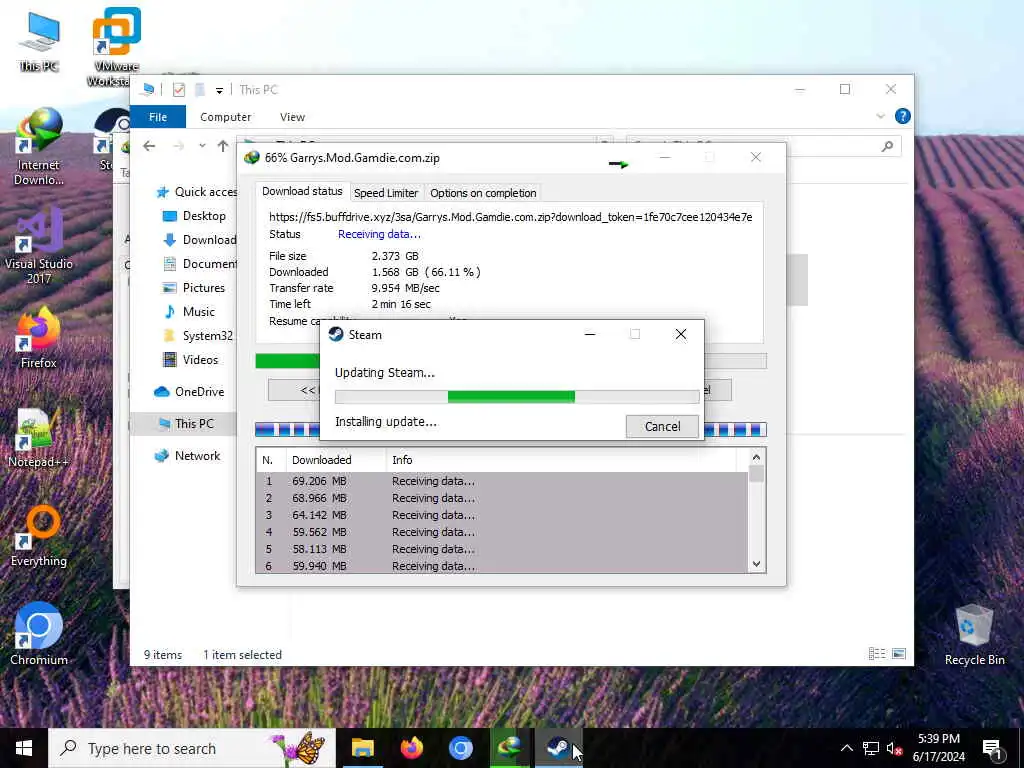
Task: Open the Windows Start menu
Action: pyautogui.click(x=24, y=748)
